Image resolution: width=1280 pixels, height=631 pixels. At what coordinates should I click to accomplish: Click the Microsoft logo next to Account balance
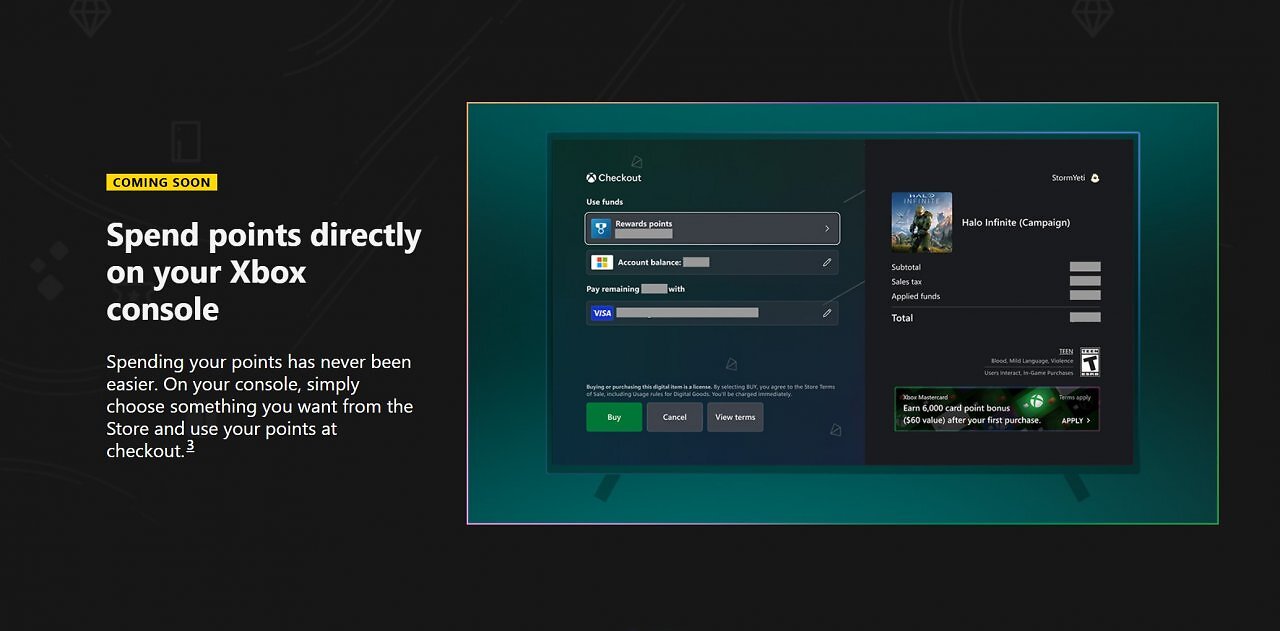(602, 262)
